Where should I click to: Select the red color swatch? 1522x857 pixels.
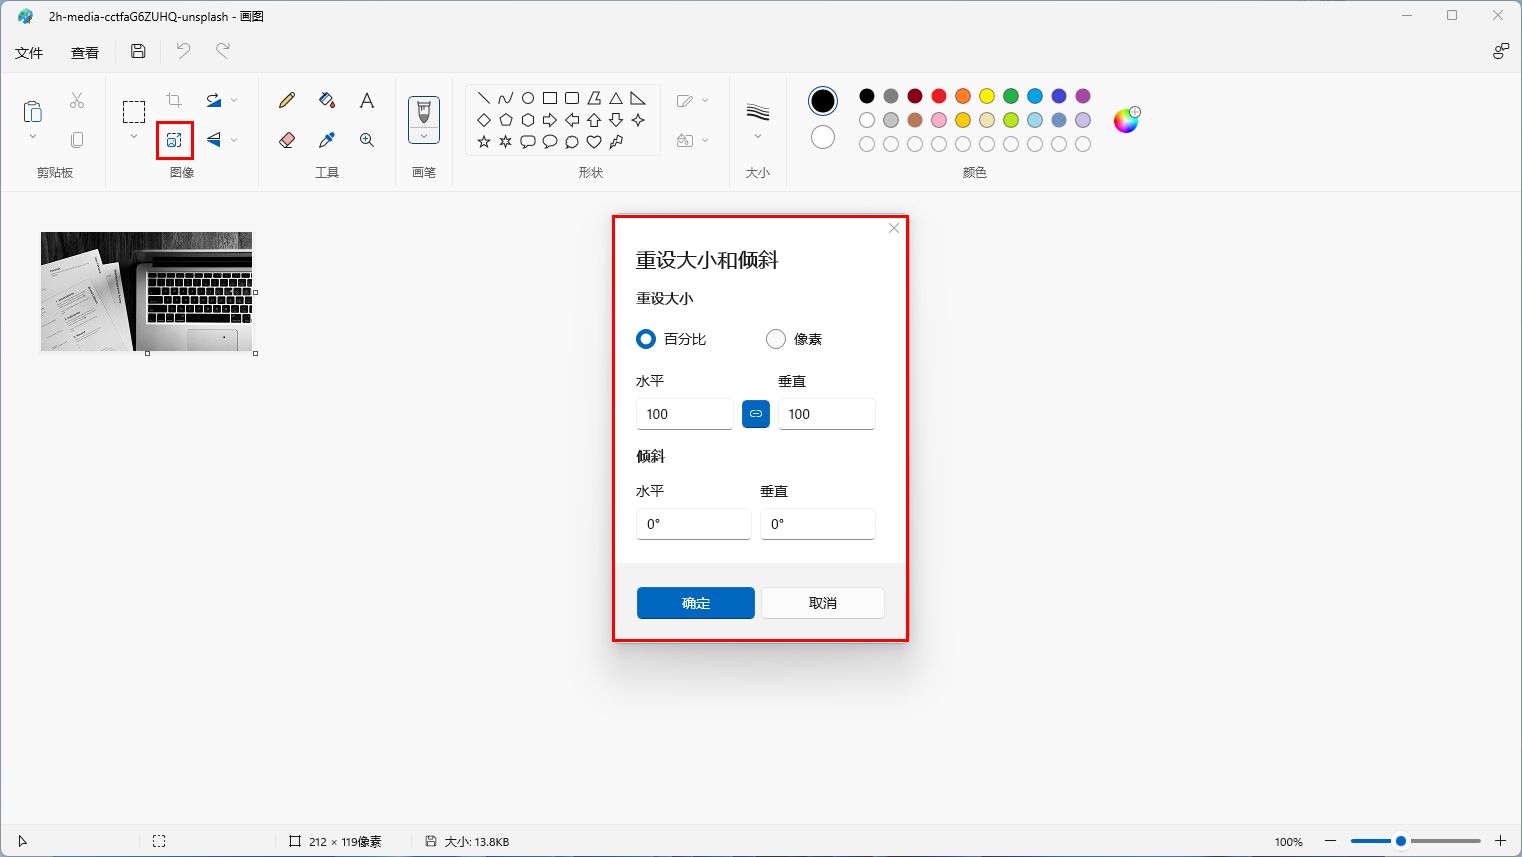click(938, 95)
